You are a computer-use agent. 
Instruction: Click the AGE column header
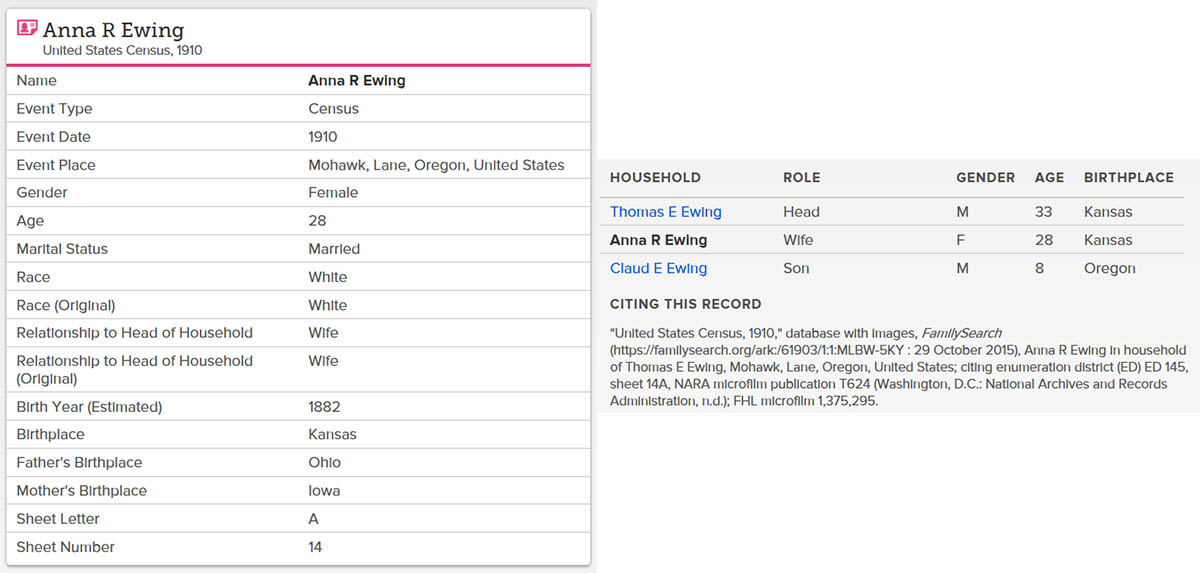pyautogui.click(x=1050, y=177)
